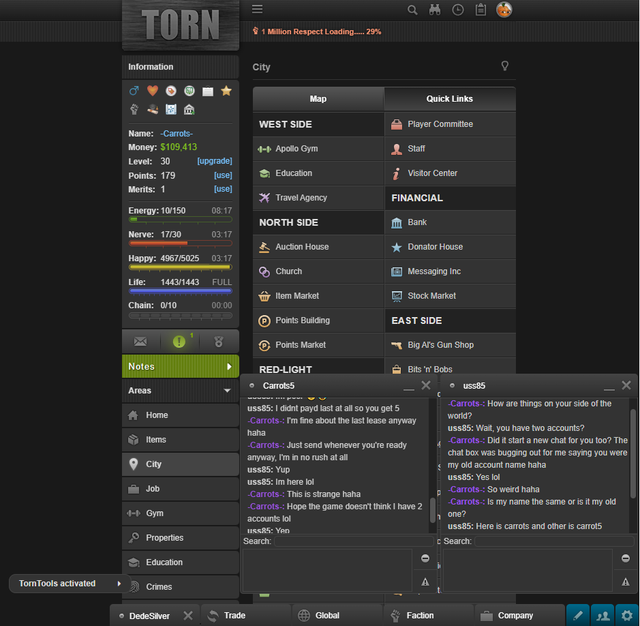This screenshot has height=626, width=640.
Task: Go to Gym in sidebar
Action: coord(180,513)
